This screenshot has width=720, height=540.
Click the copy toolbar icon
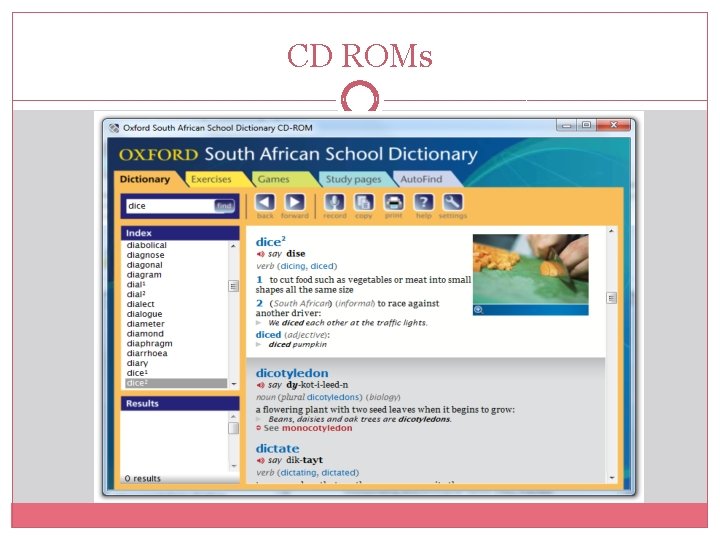pos(364,202)
